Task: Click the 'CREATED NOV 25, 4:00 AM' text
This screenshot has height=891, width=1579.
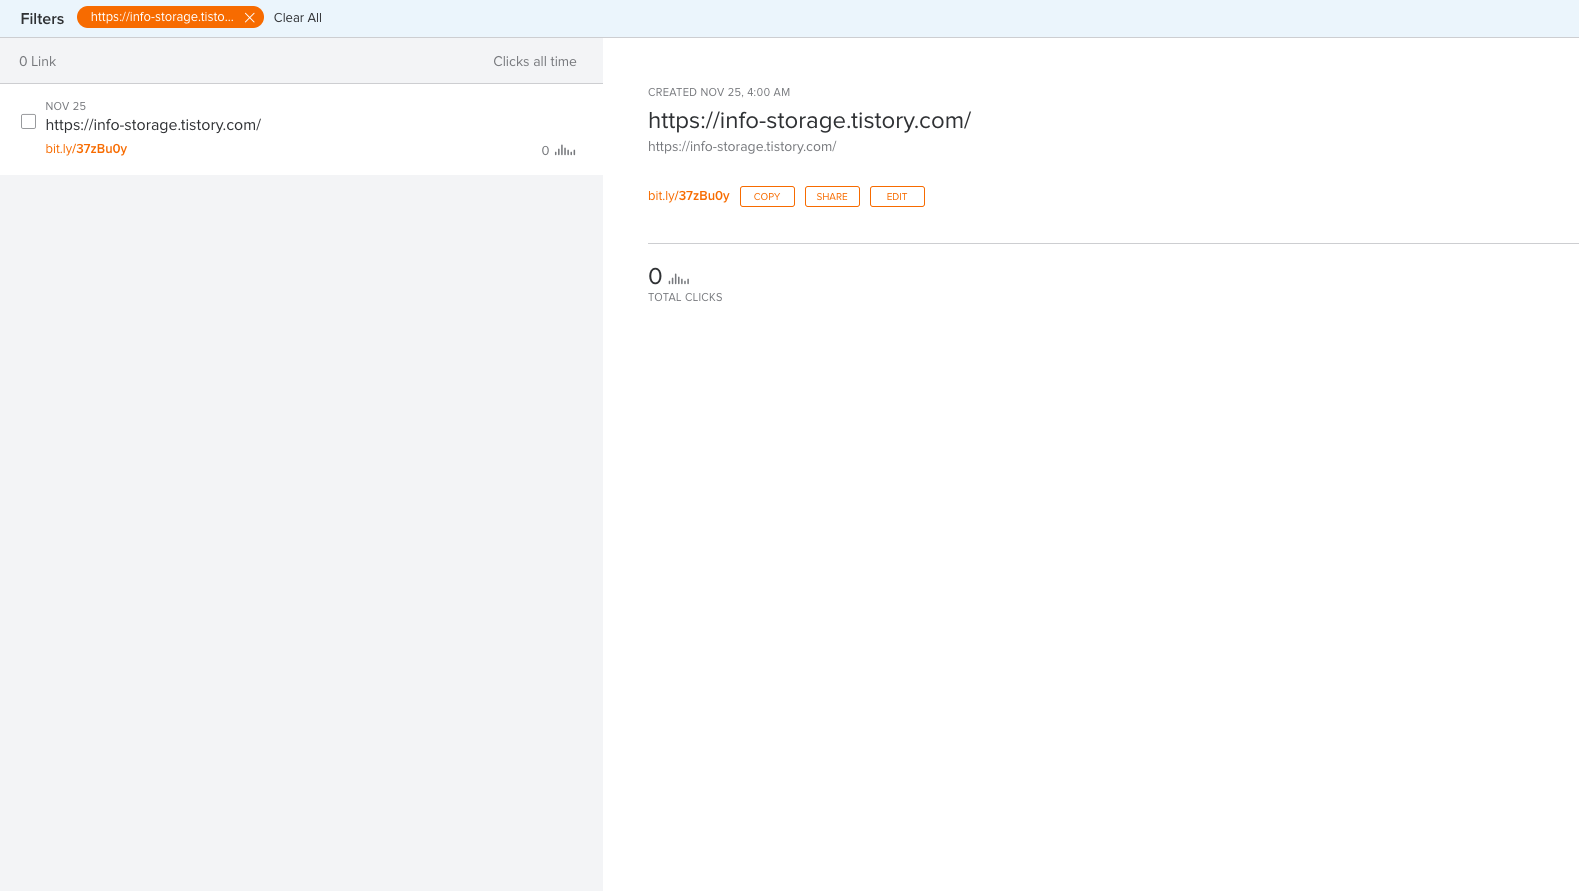Action: (719, 92)
